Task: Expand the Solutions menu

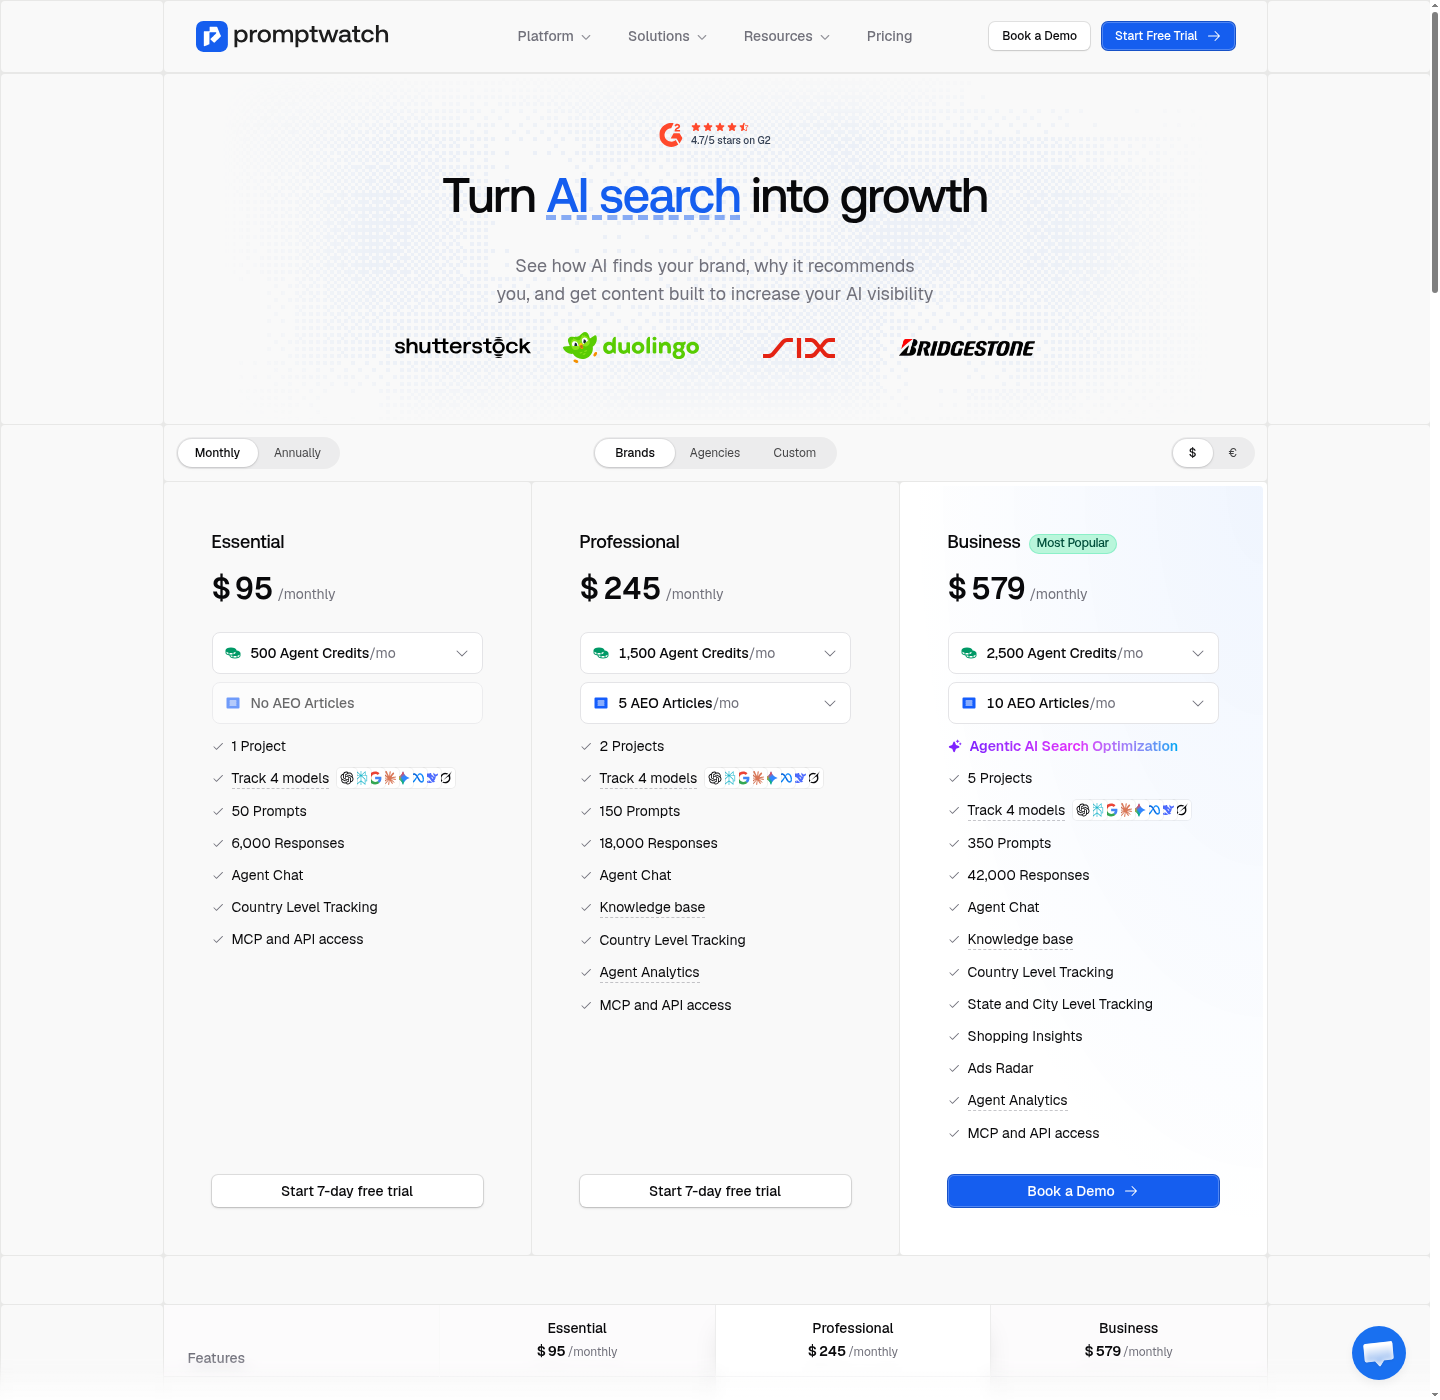Action: (x=667, y=36)
